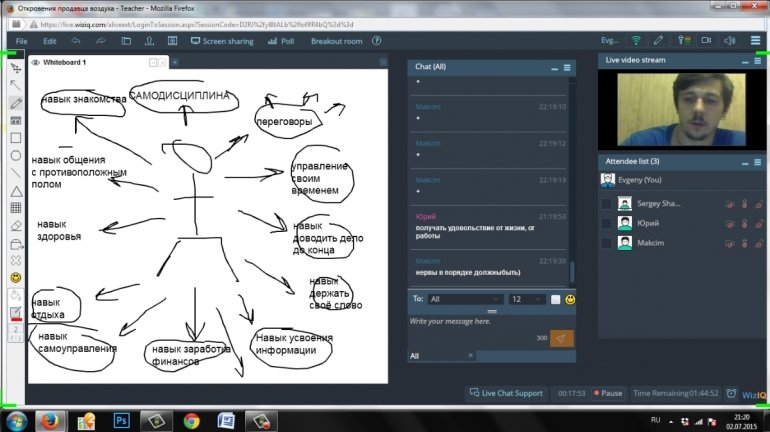Open the Edit menu

pyautogui.click(x=49, y=41)
